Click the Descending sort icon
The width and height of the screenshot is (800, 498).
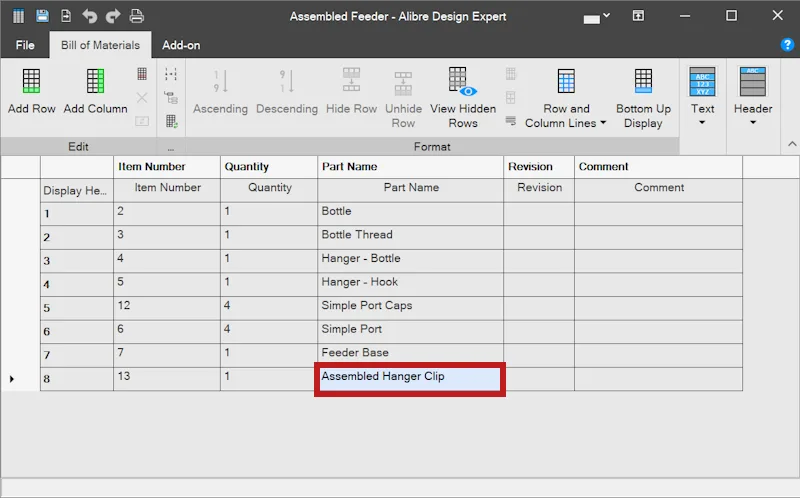[x=287, y=81]
